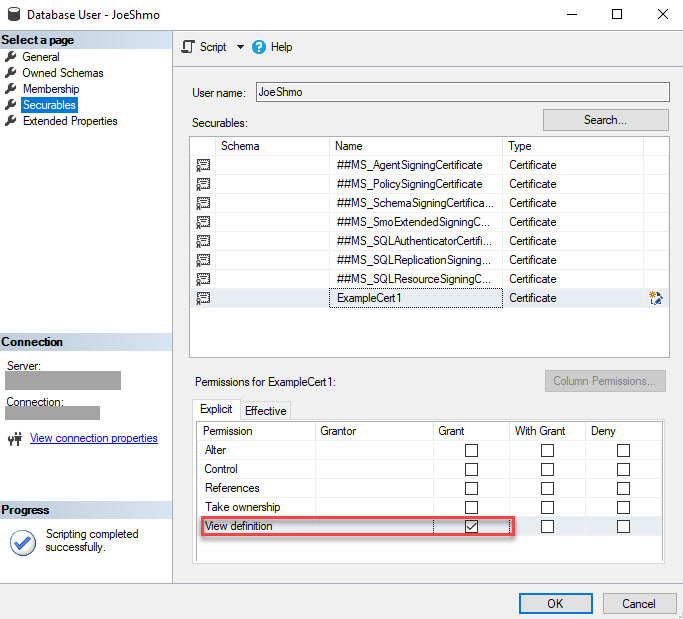Open the Script dropdown arrow
Screen dimensions: 683x619
coord(240,47)
